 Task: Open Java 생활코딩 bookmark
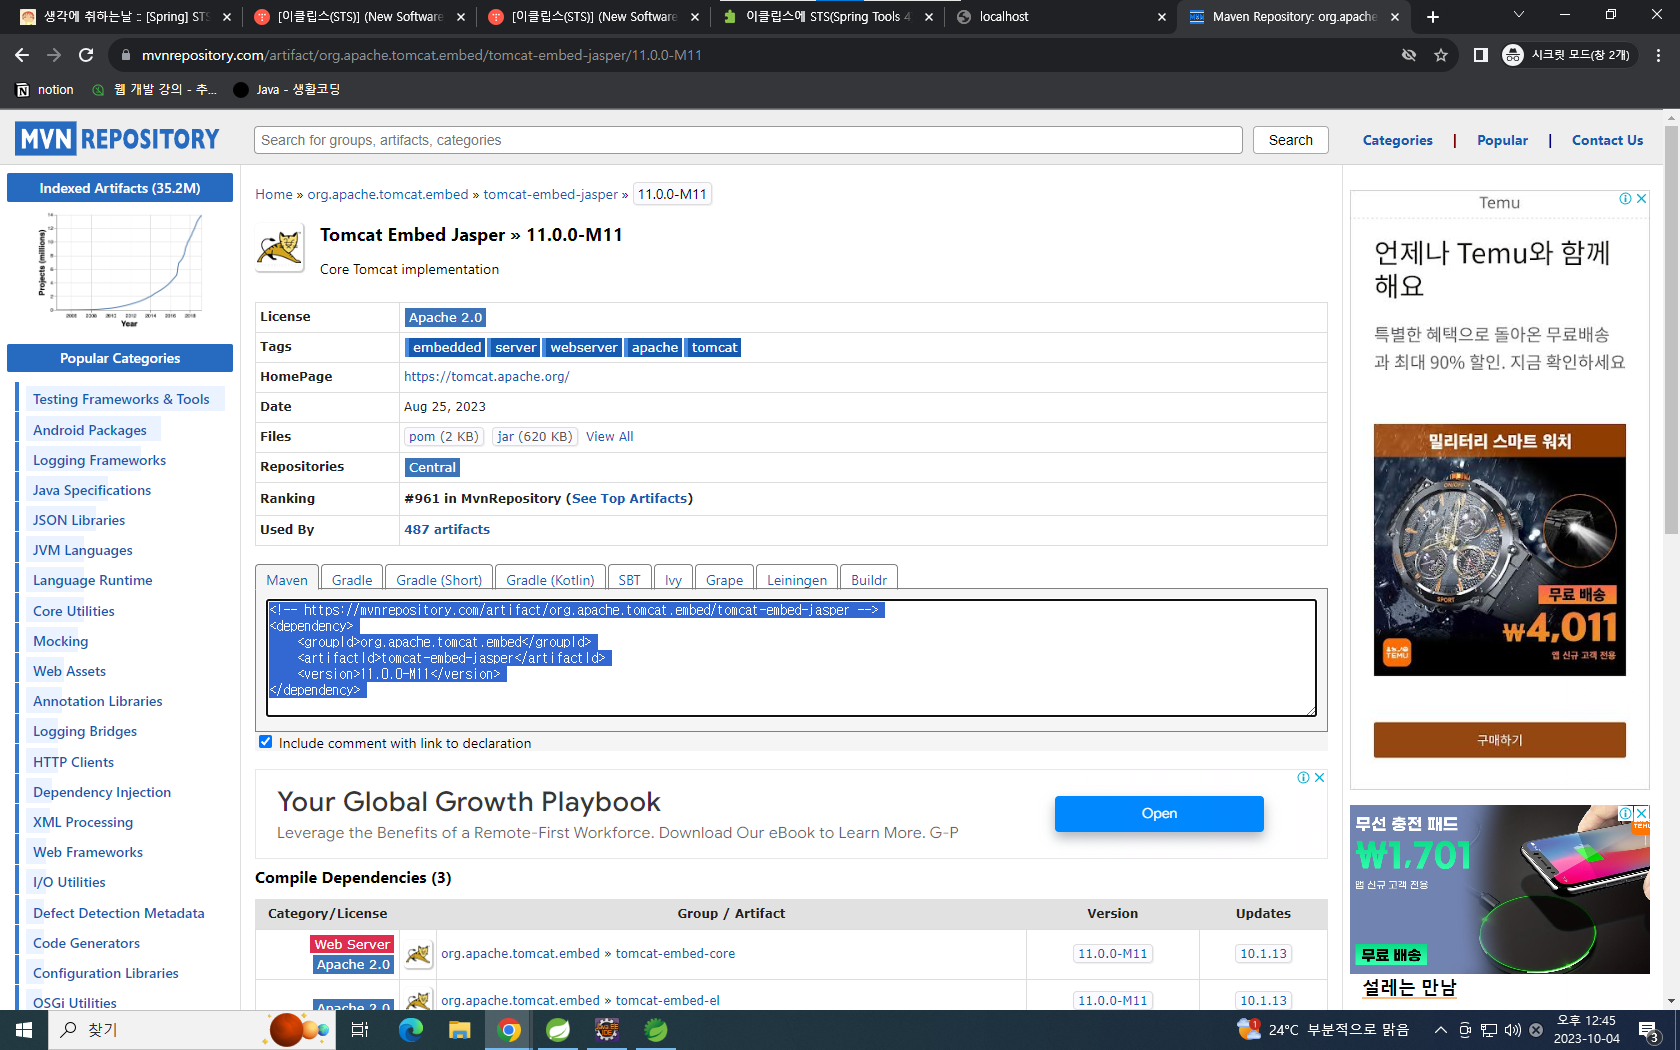(287, 90)
